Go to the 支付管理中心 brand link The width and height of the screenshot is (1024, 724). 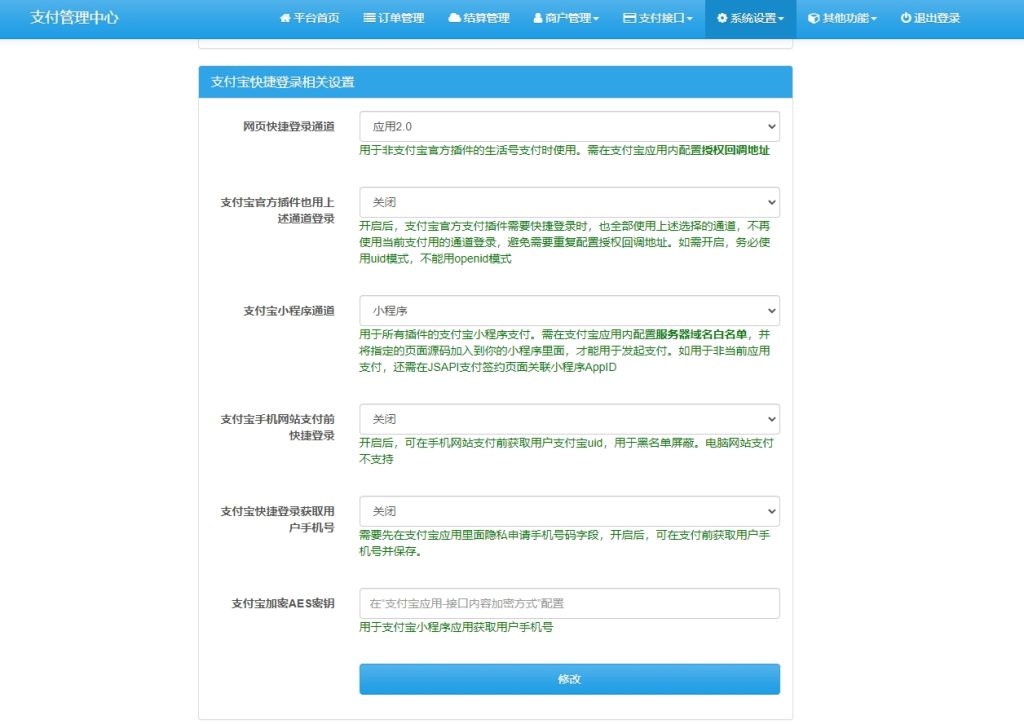click(x=74, y=18)
